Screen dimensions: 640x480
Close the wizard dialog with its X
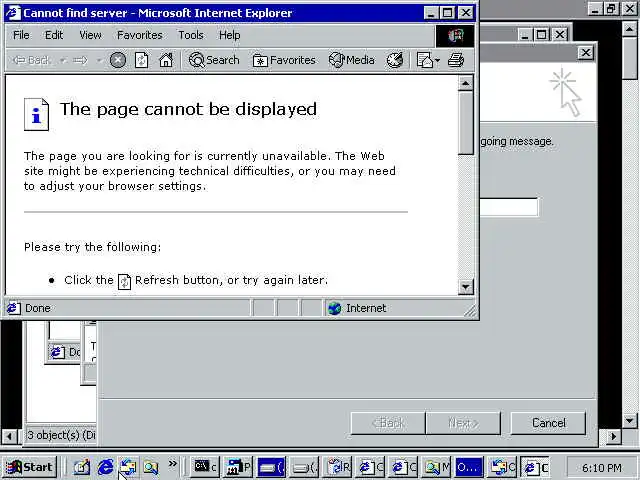click(x=586, y=53)
